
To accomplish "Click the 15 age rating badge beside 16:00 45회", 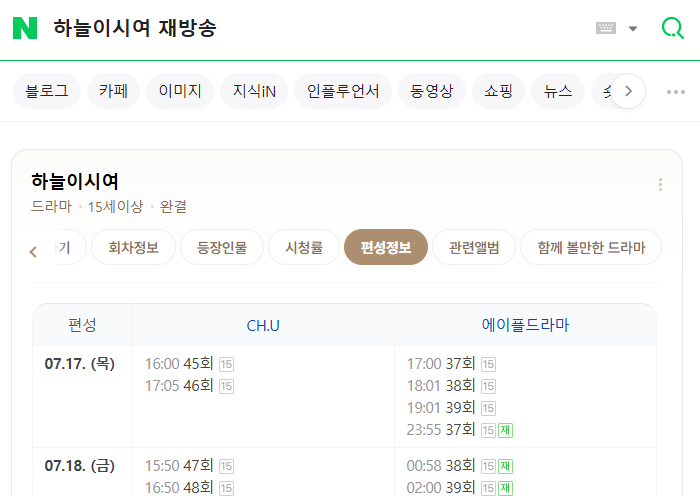I will point(226,364).
